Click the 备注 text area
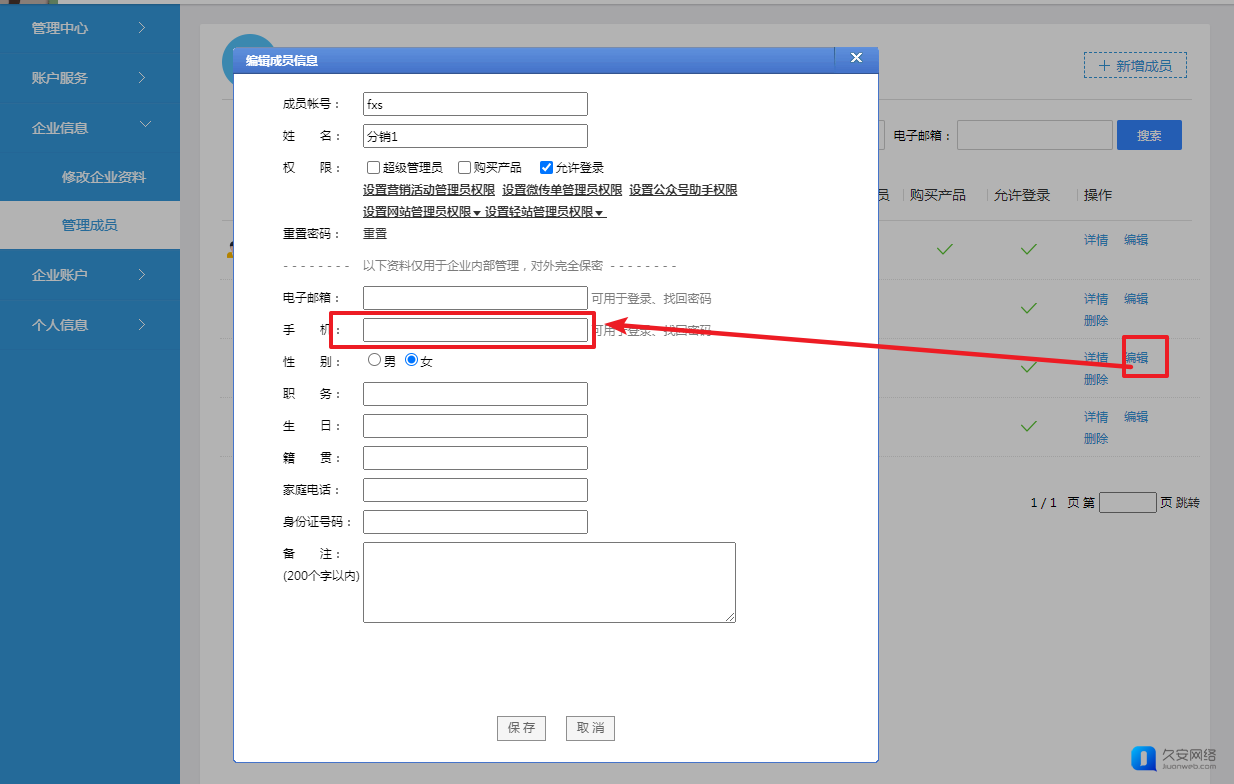Image resolution: width=1234 pixels, height=784 pixels. coord(549,582)
